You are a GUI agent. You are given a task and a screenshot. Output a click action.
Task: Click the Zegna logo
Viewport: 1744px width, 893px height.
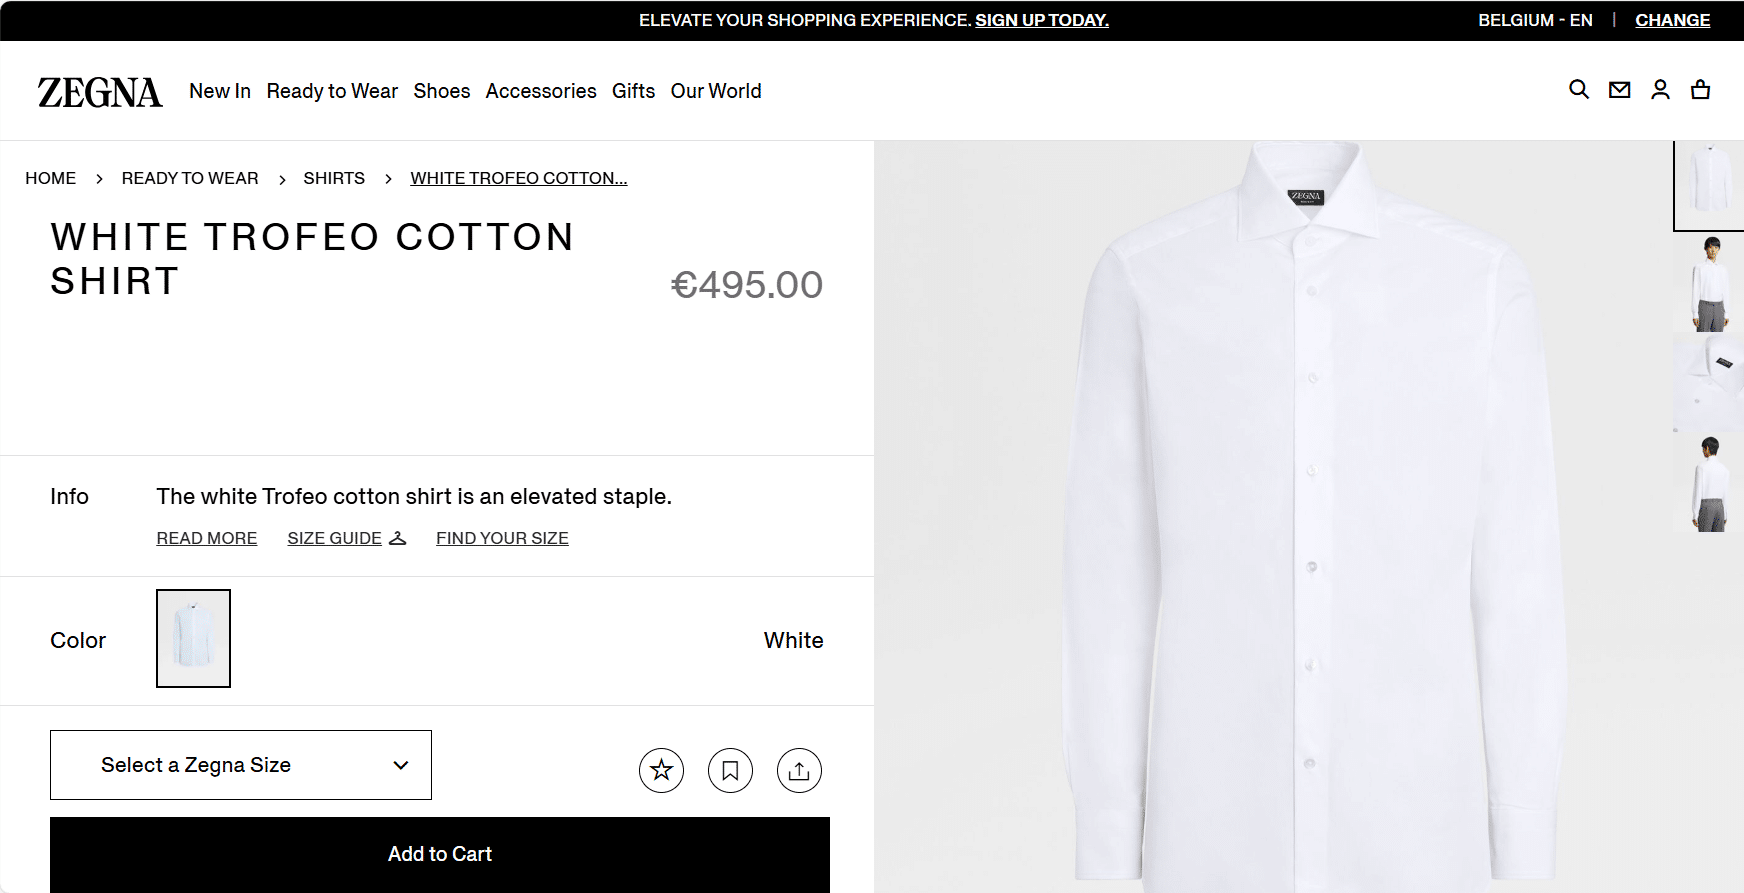coord(100,92)
